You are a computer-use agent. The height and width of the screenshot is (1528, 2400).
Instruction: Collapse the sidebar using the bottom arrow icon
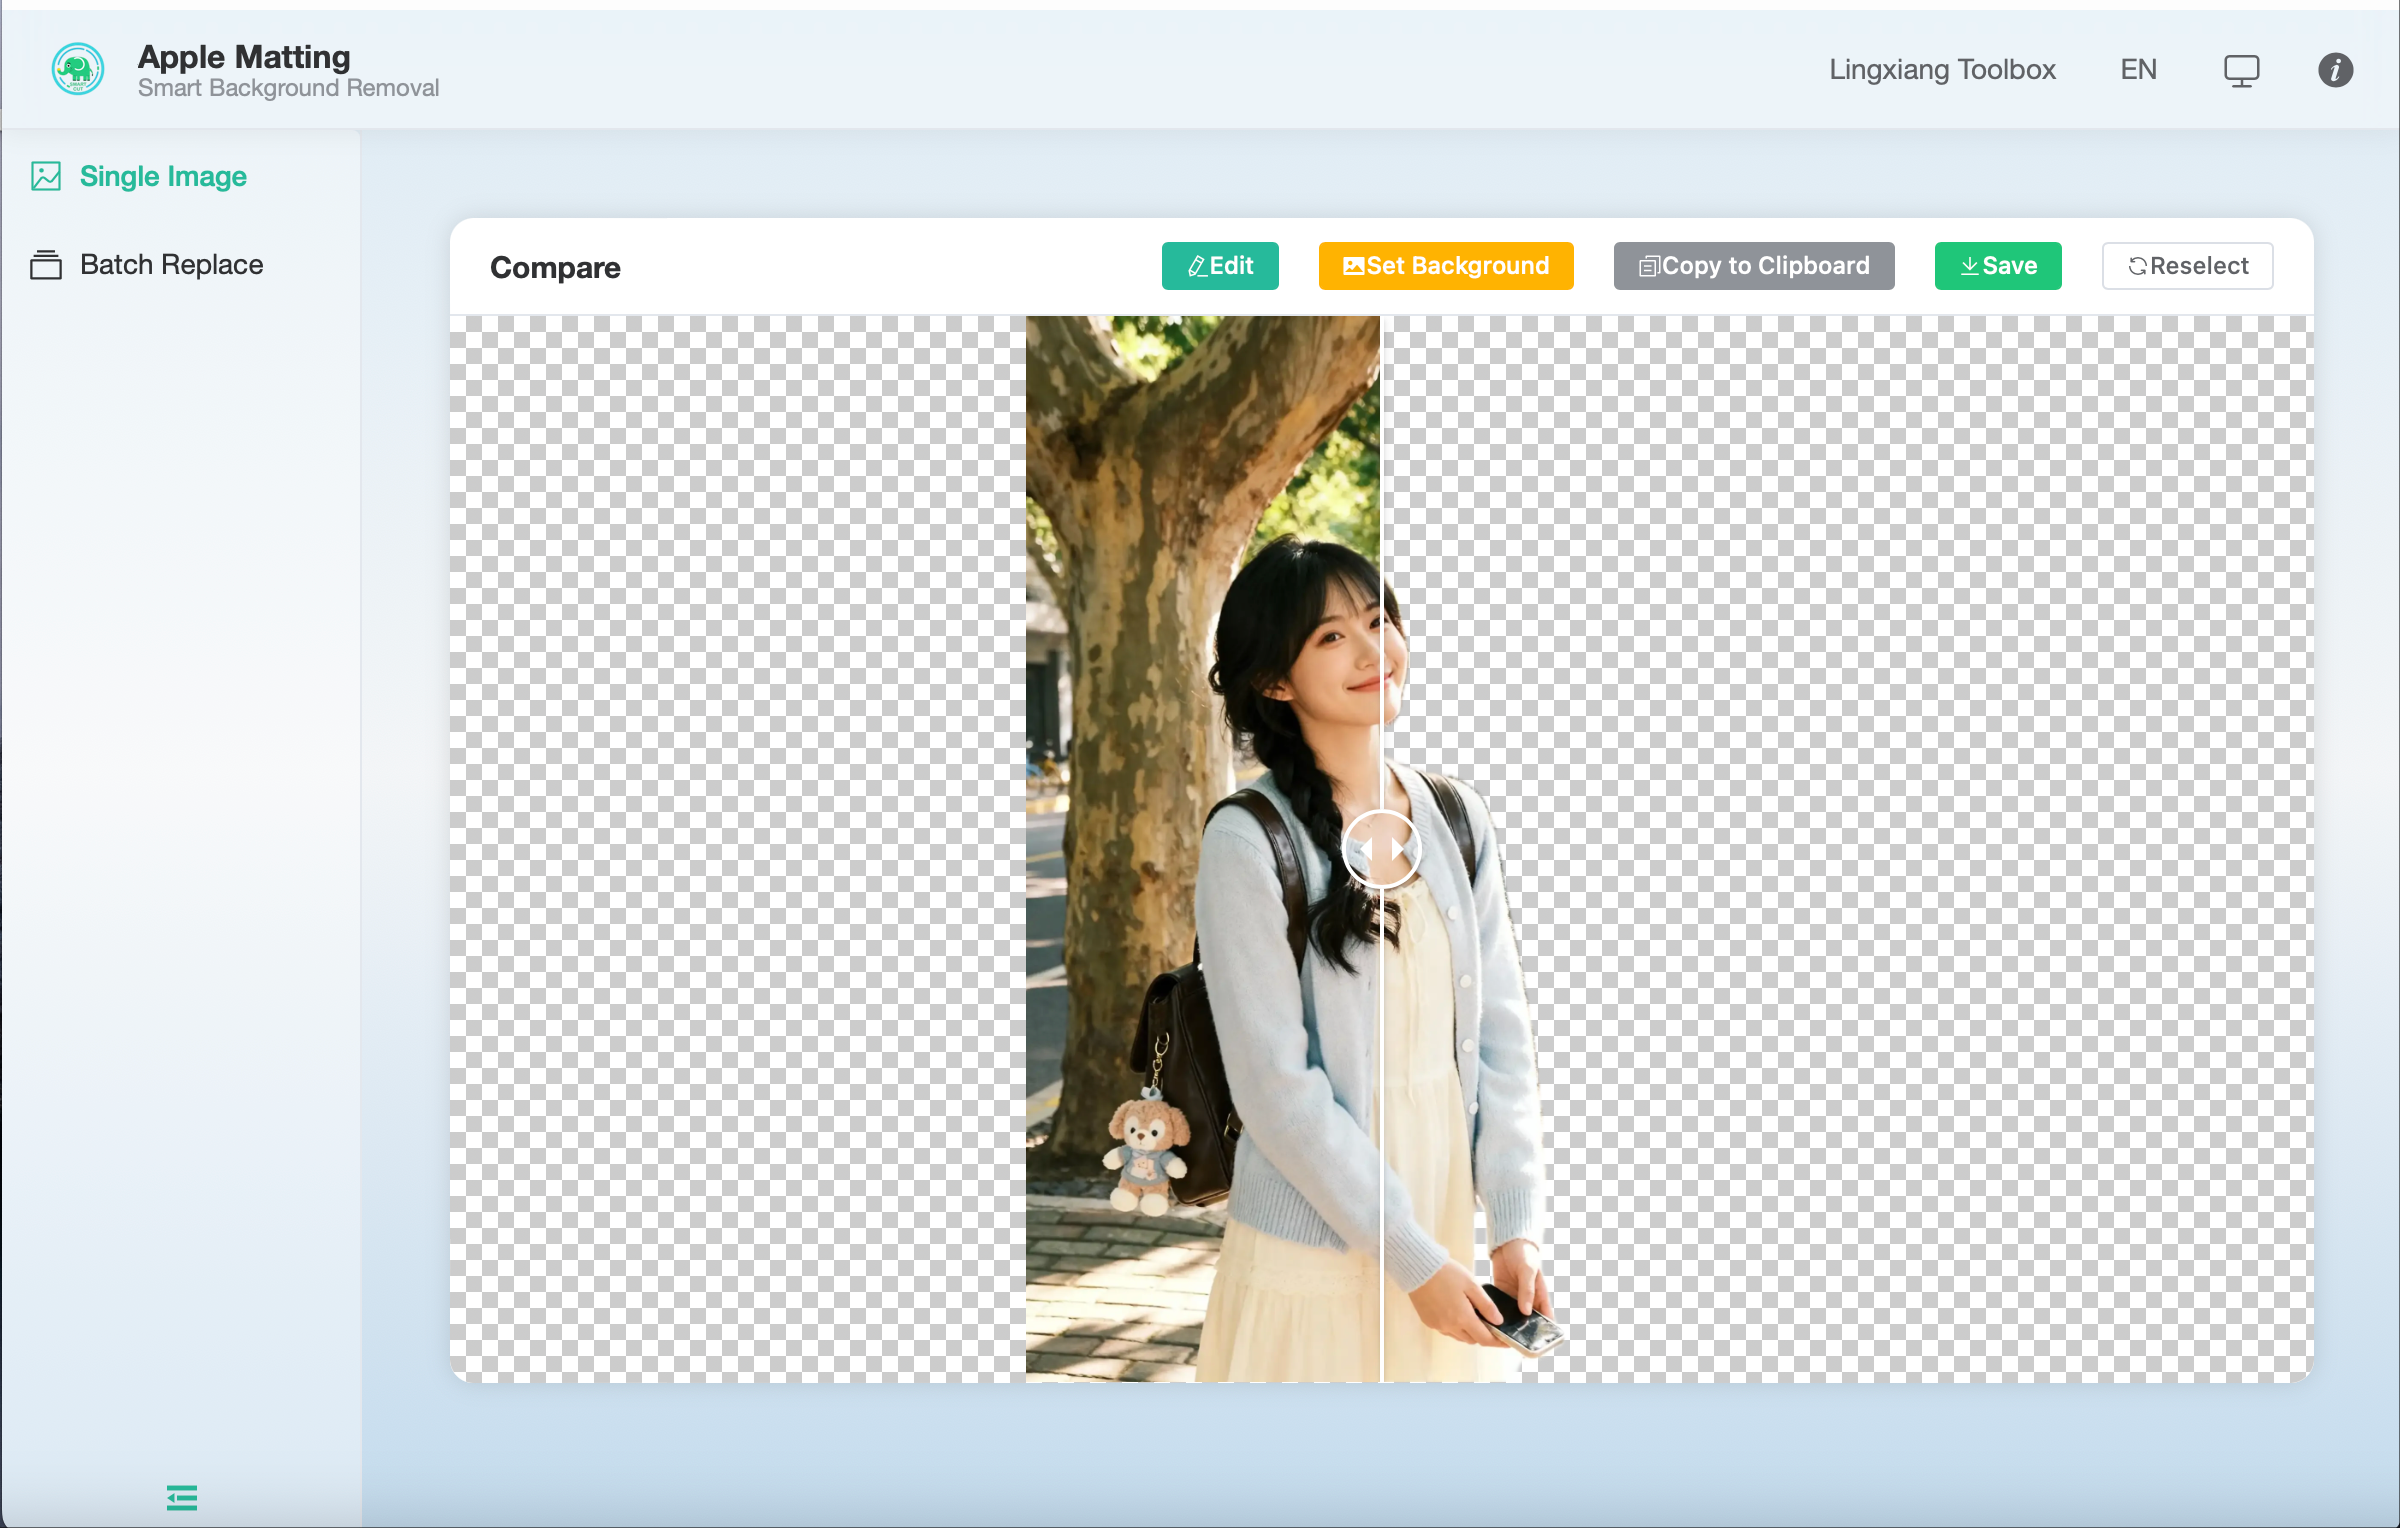pyautogui.click(x=181, y=1498)
